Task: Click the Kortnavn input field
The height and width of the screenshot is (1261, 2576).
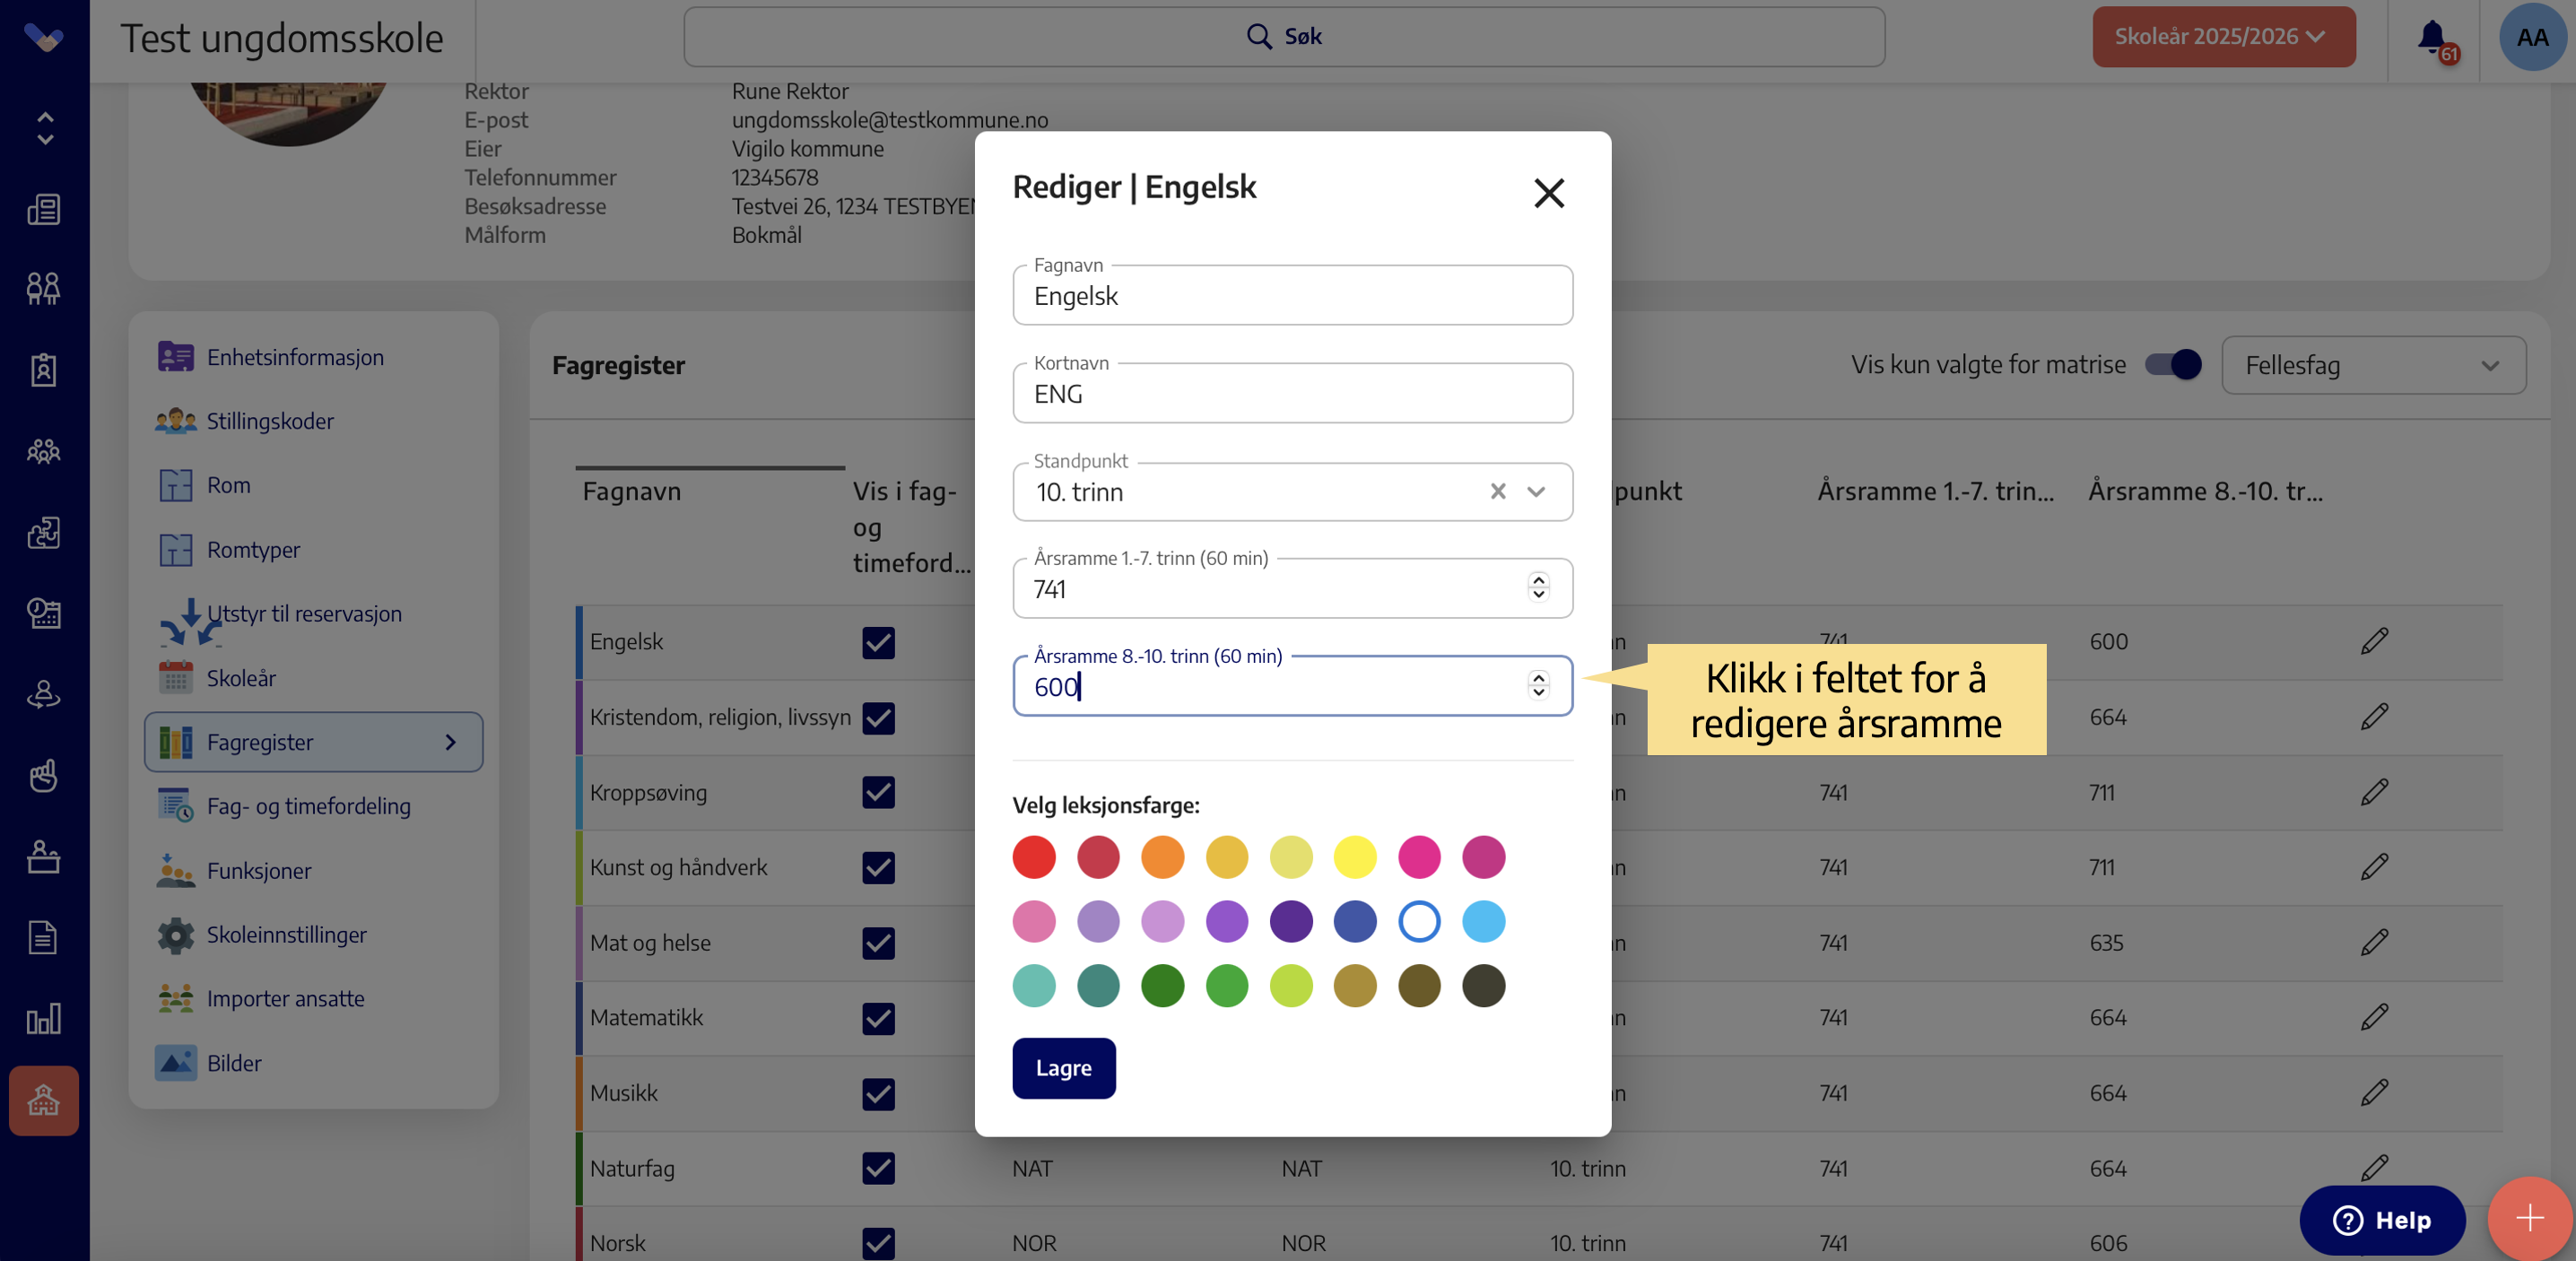Action: [x=1292, y=393]
